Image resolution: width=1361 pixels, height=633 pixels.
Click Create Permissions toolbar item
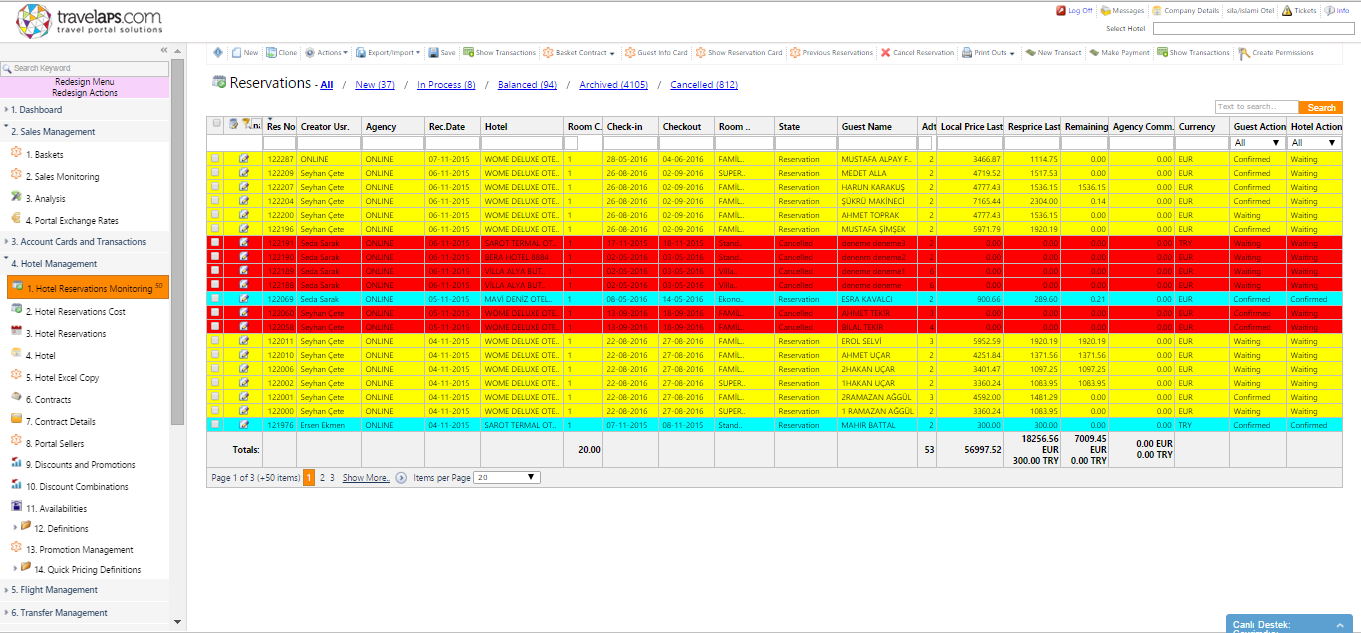tap(1275, 53)
